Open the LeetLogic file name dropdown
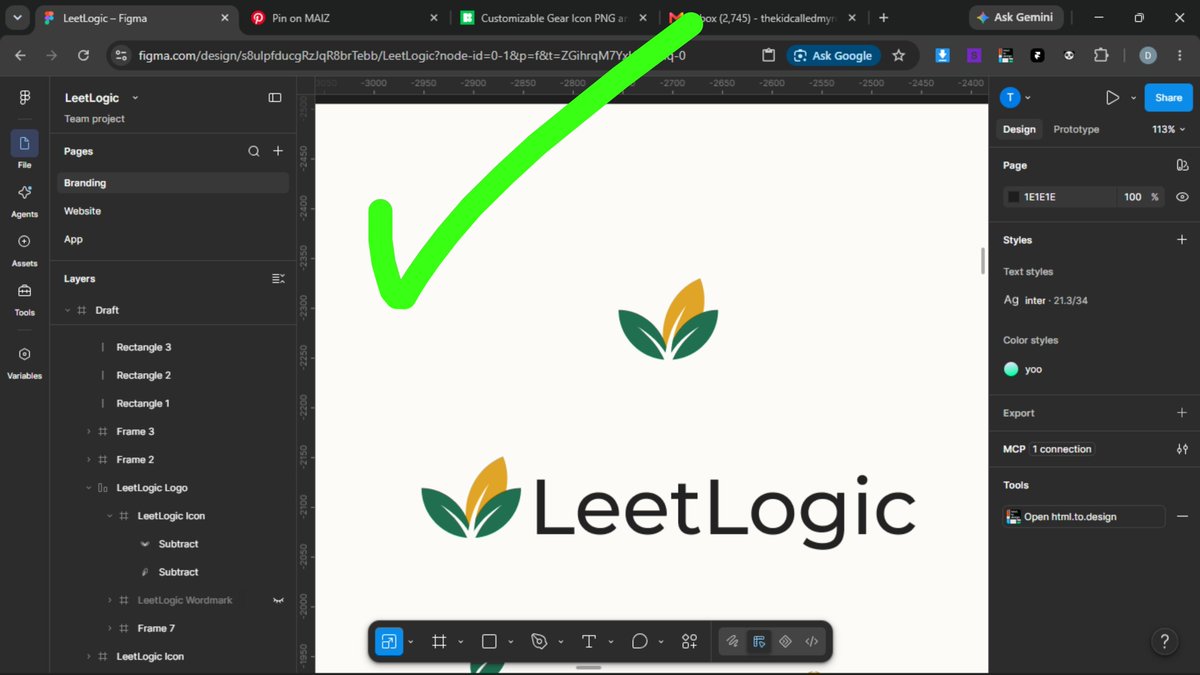The image size is (1200, 675). tap(135, 98)
